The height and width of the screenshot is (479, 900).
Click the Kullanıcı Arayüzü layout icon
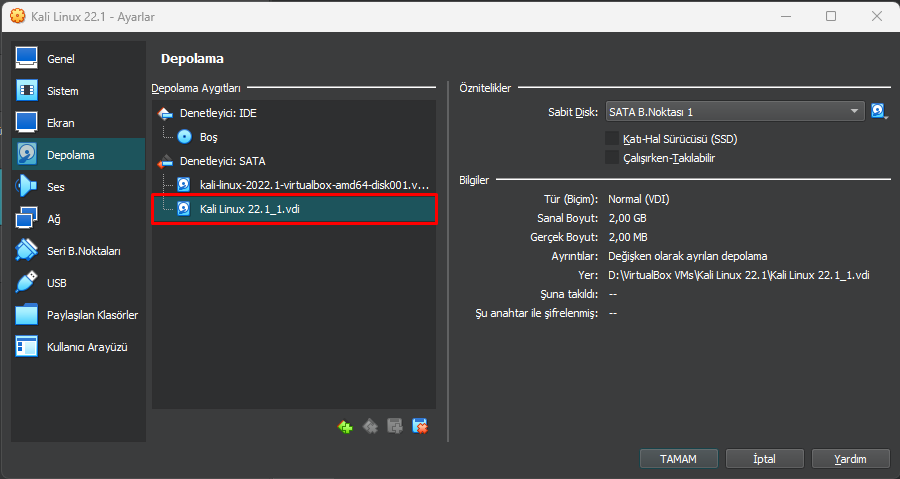click(26, 346)
